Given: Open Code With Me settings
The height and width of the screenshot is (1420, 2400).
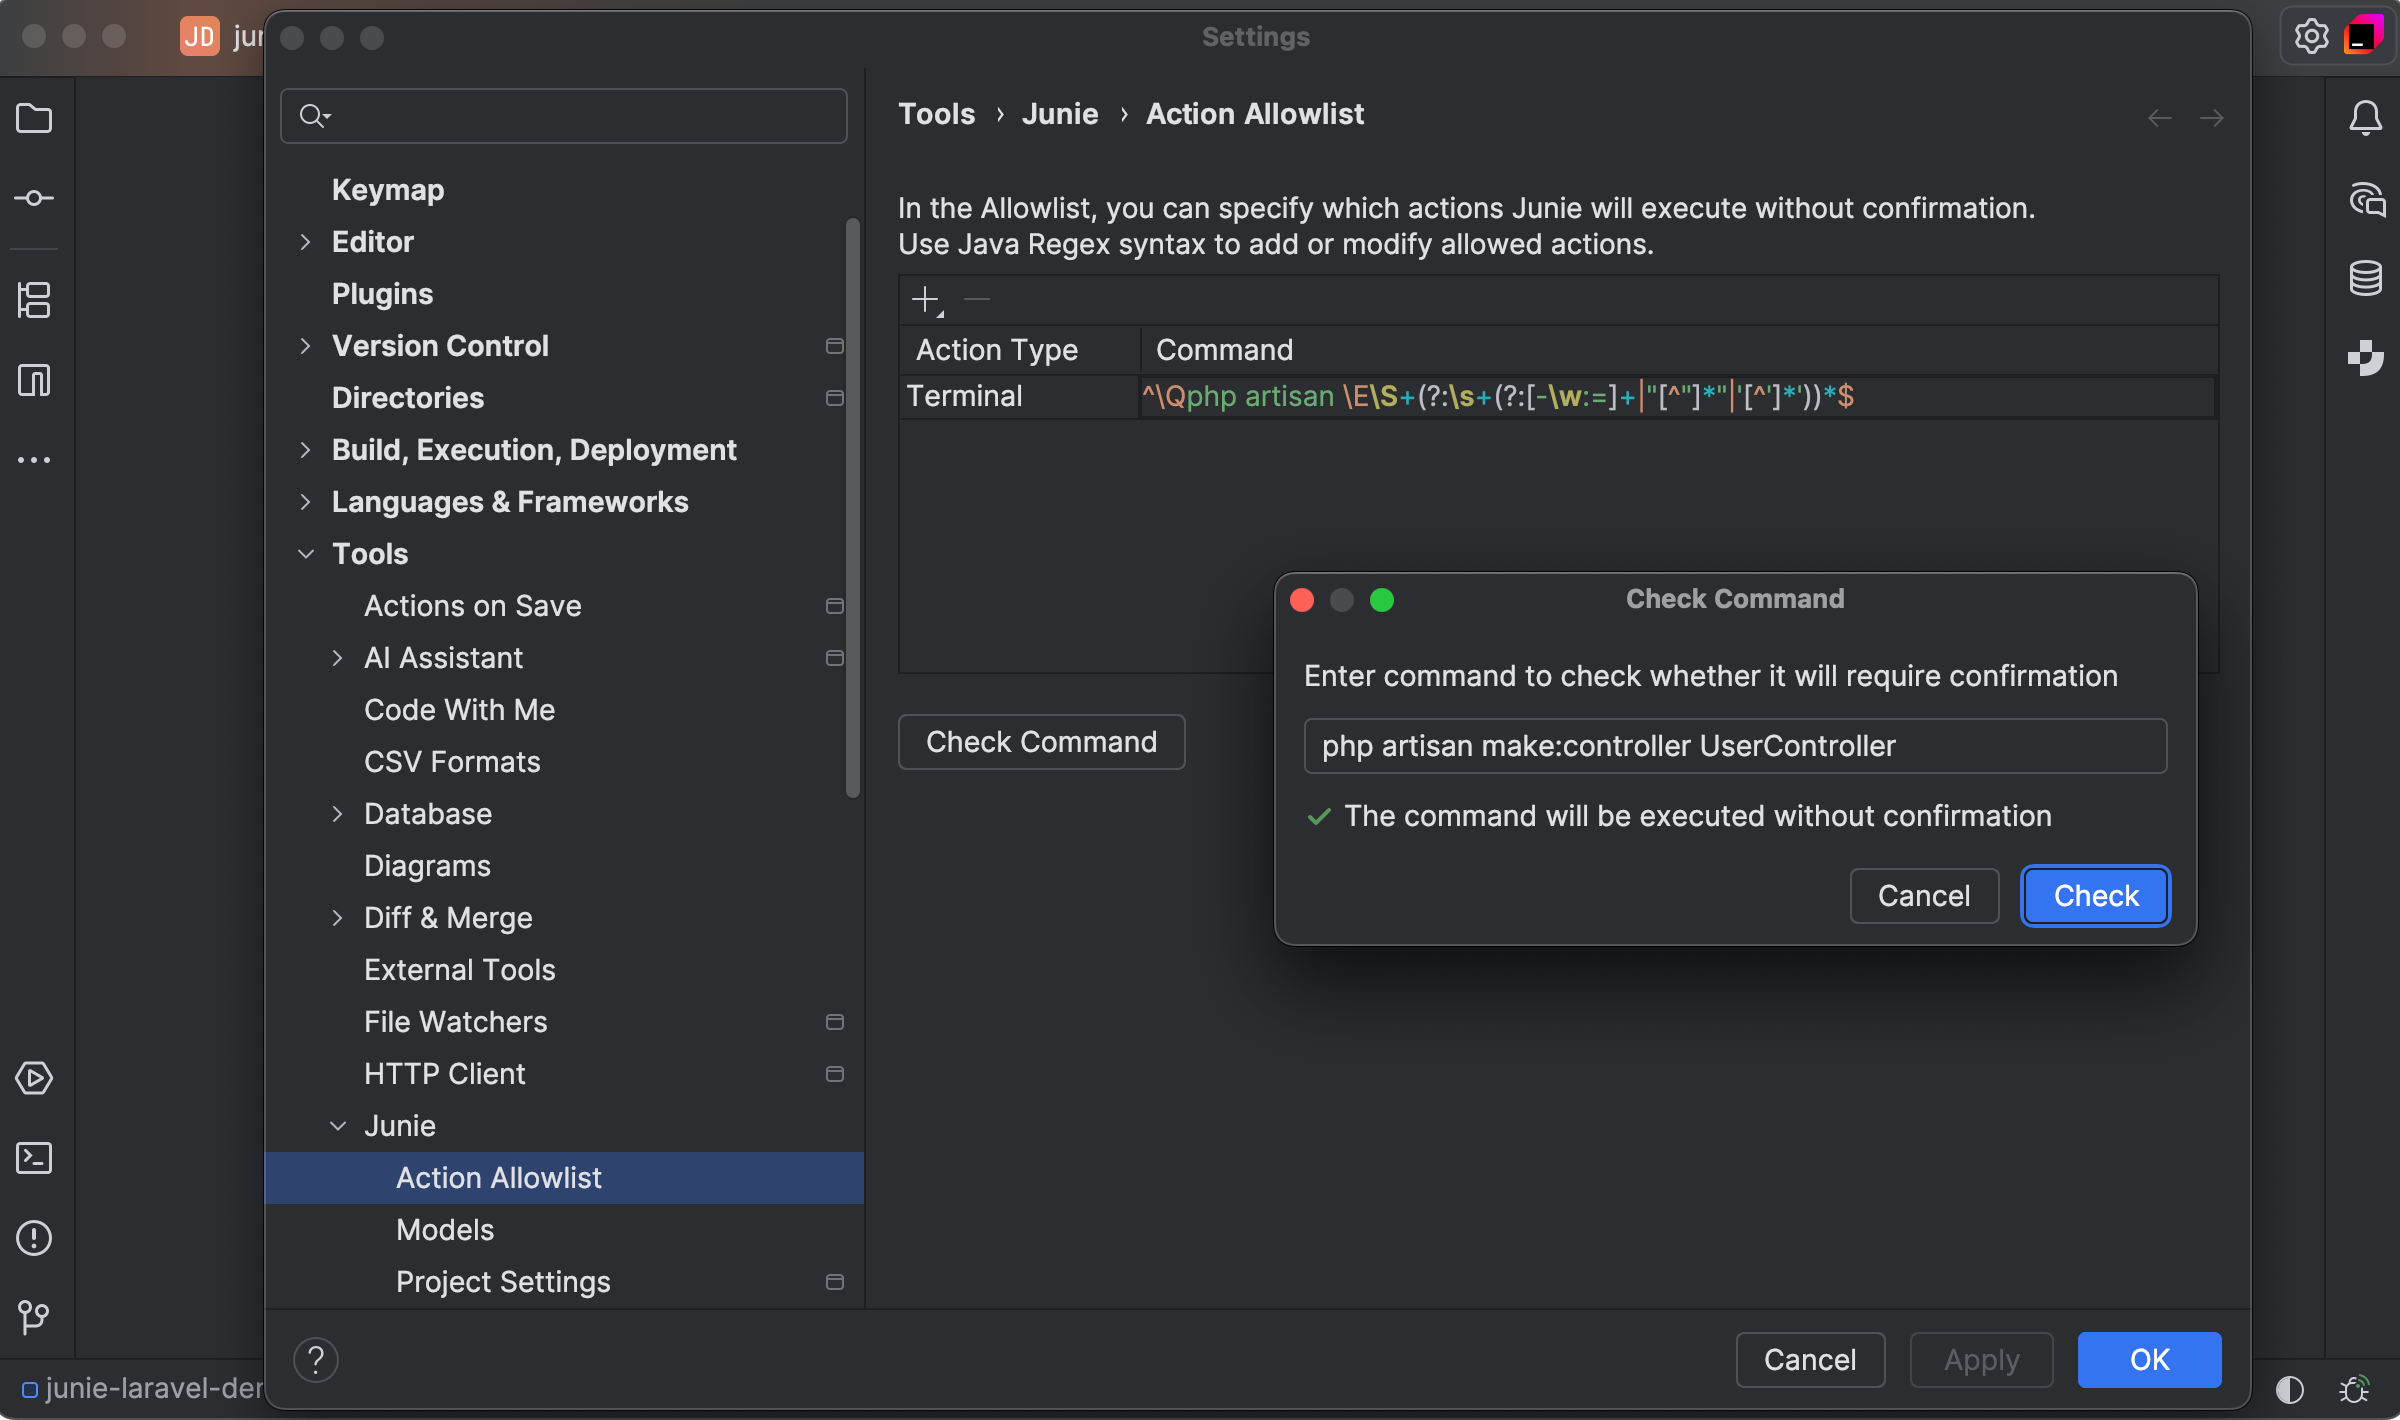Looking at the screenshot, I should [459, 710].
